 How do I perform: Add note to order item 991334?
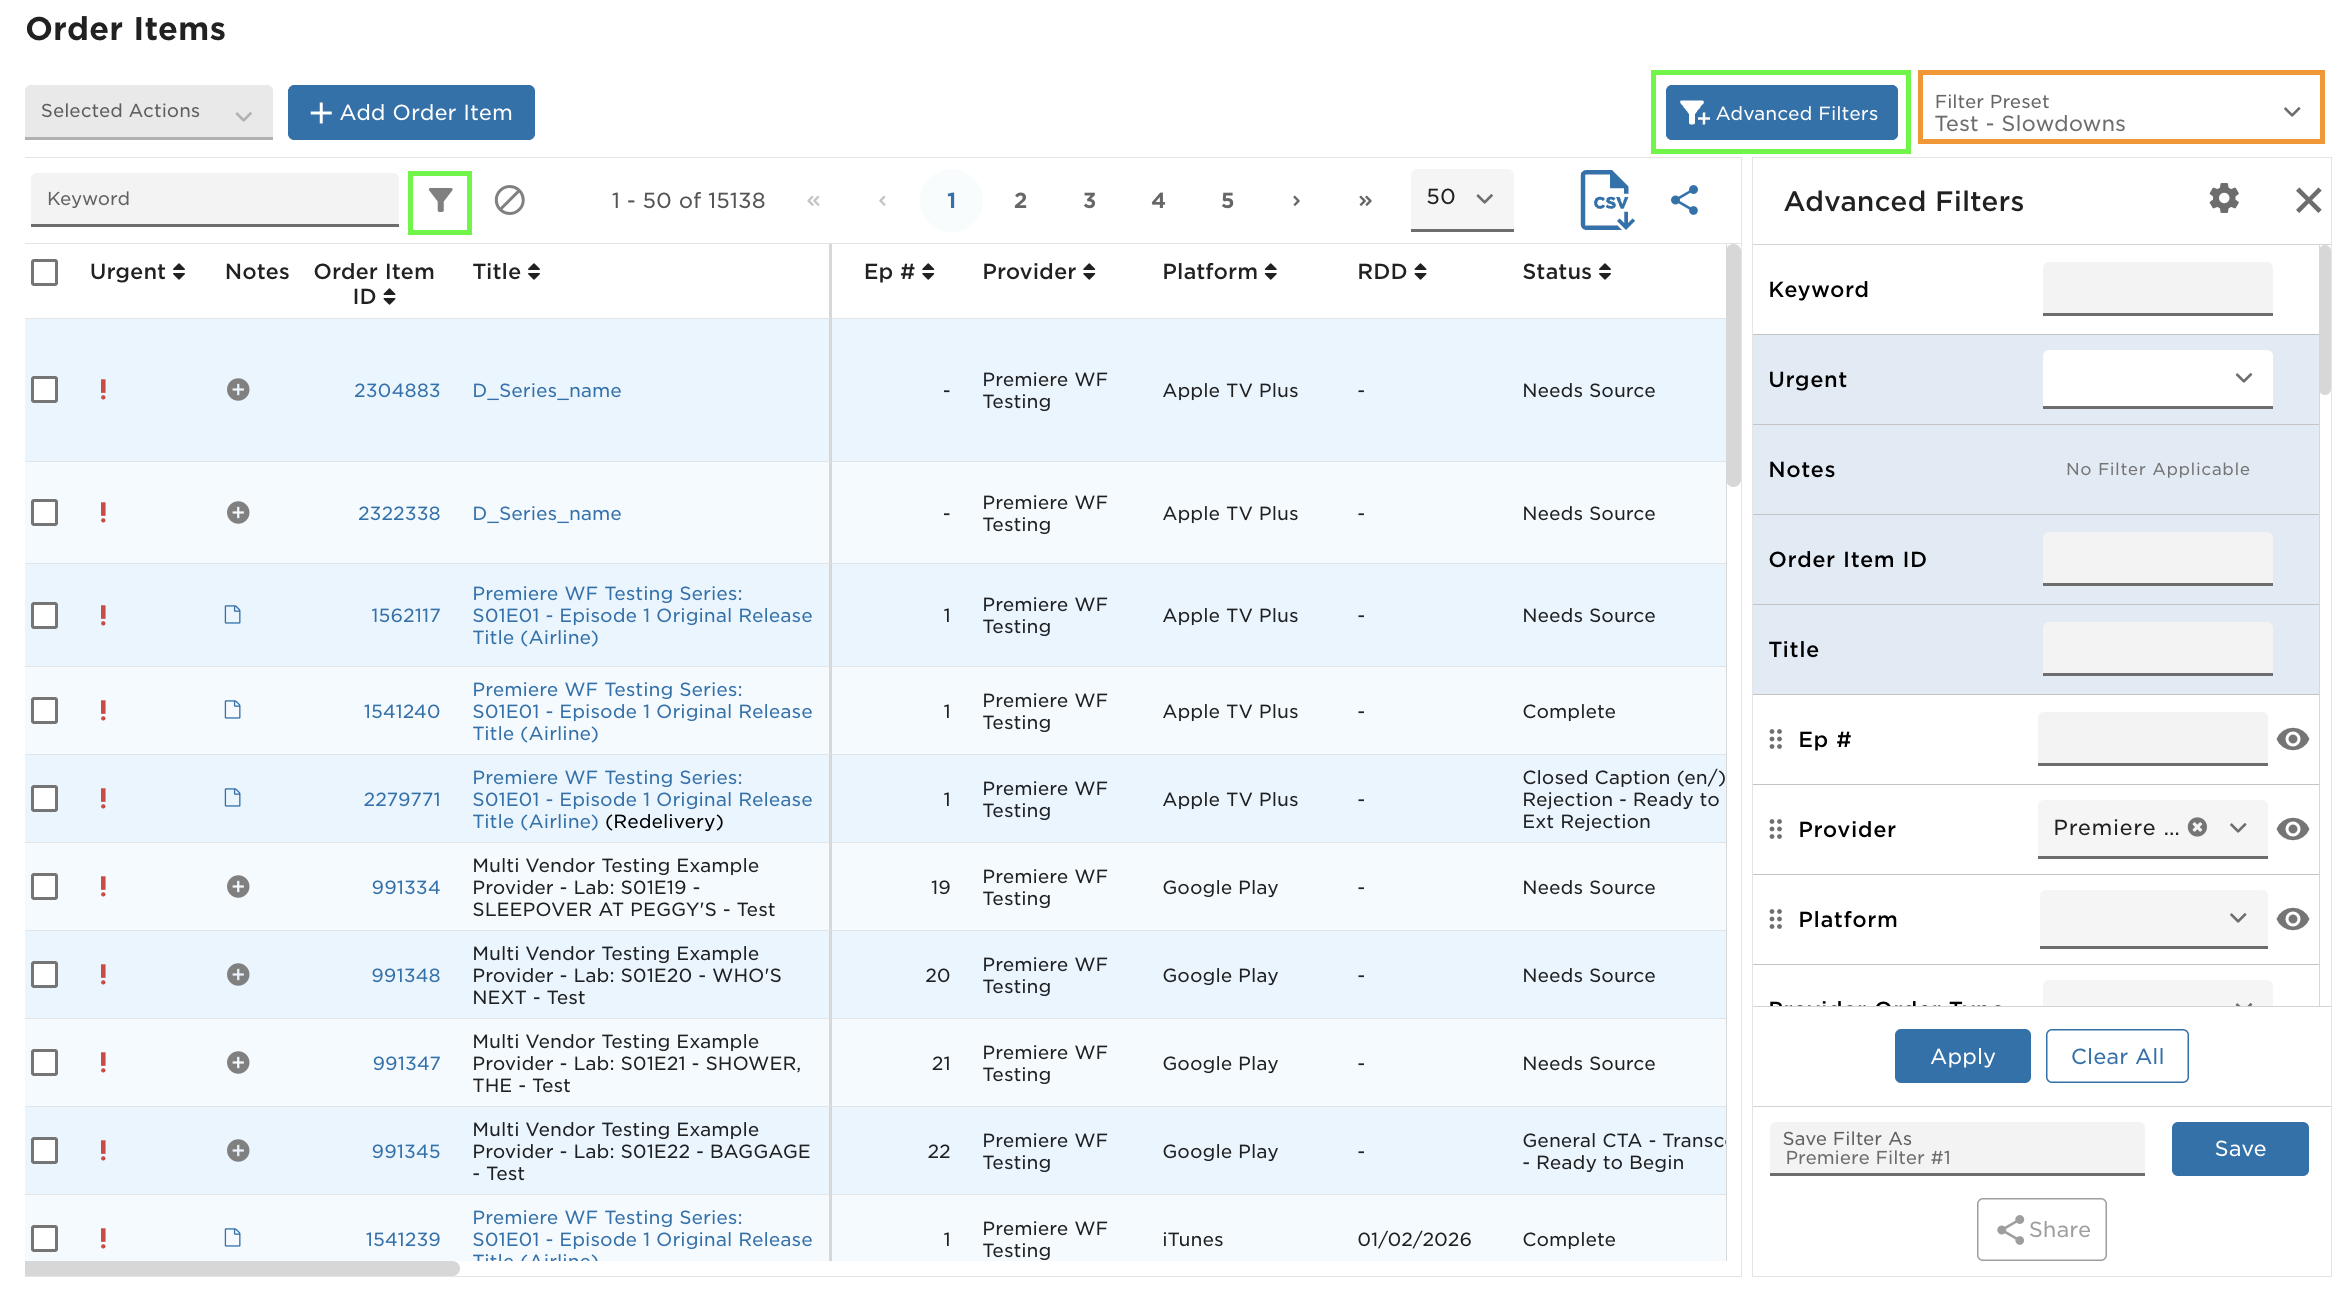[238, 887]
